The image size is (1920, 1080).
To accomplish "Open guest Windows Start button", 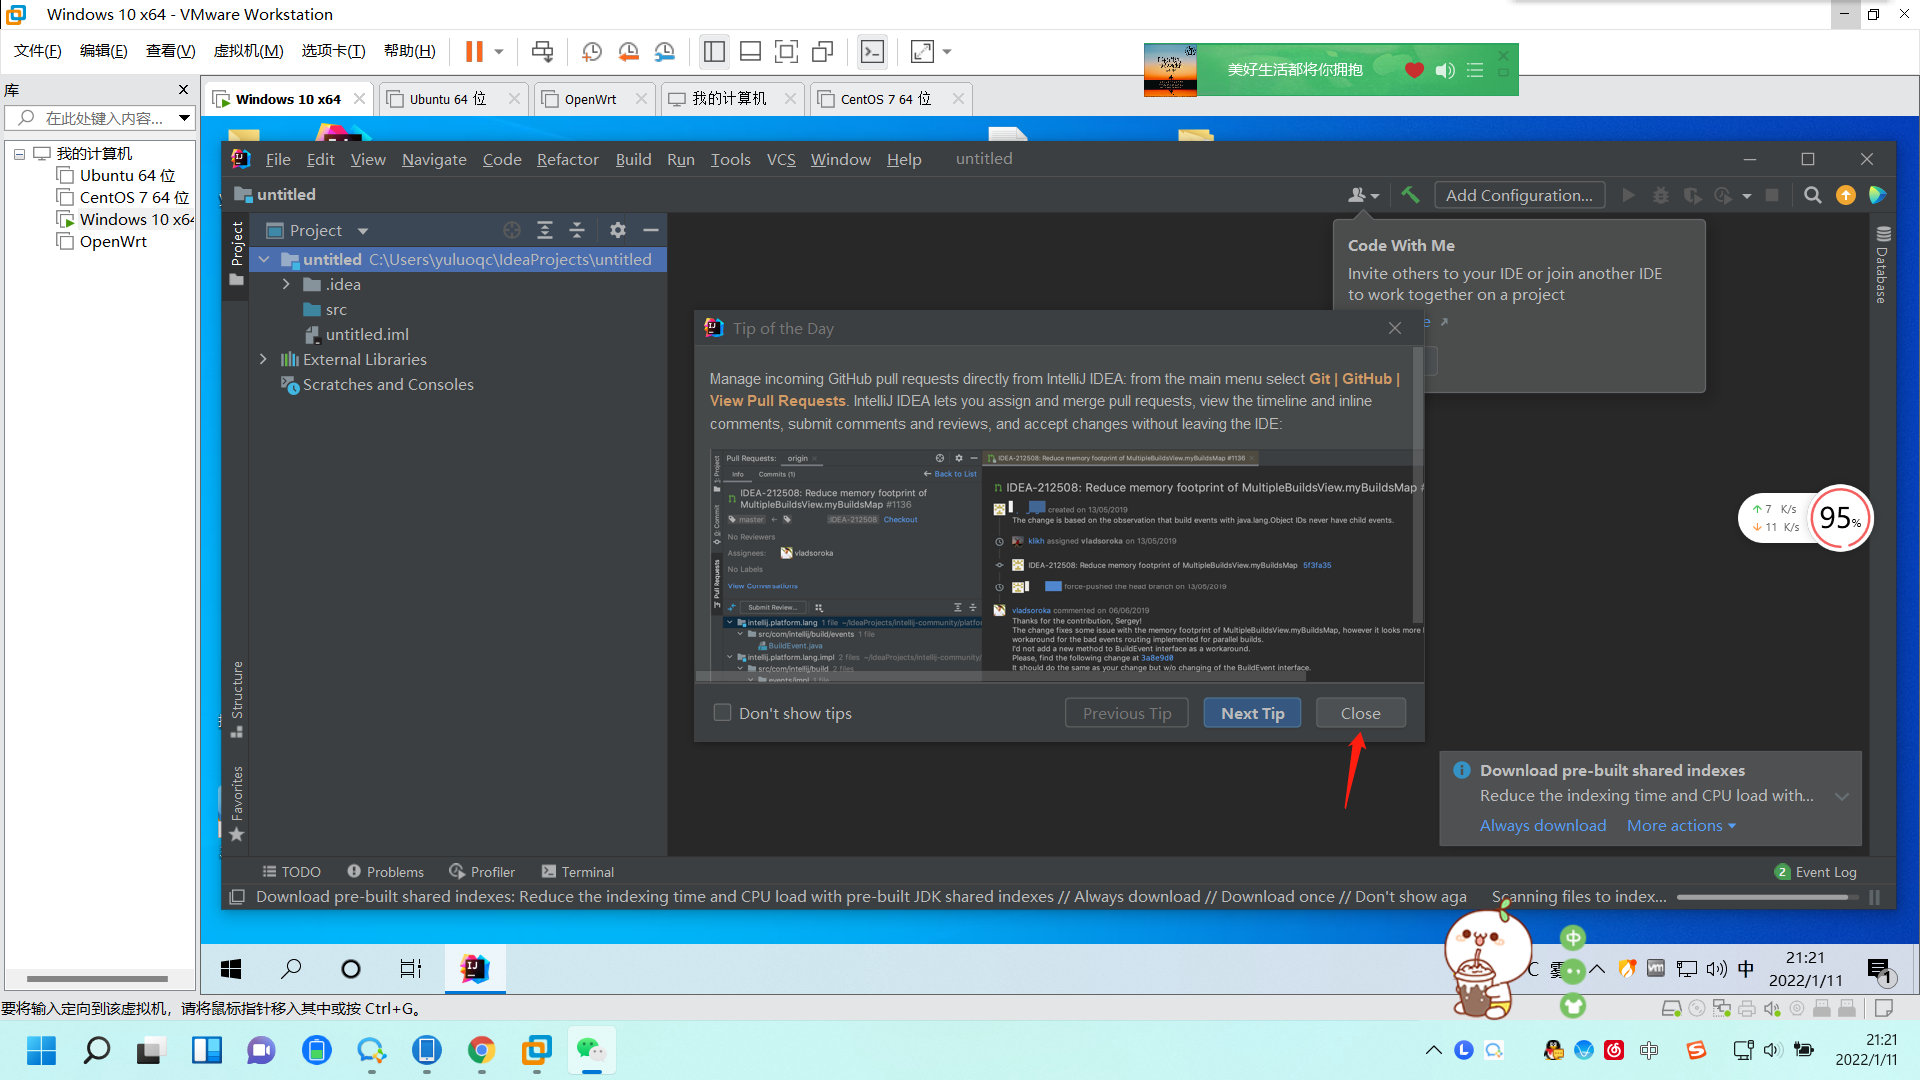I will (x=231, y=968).
